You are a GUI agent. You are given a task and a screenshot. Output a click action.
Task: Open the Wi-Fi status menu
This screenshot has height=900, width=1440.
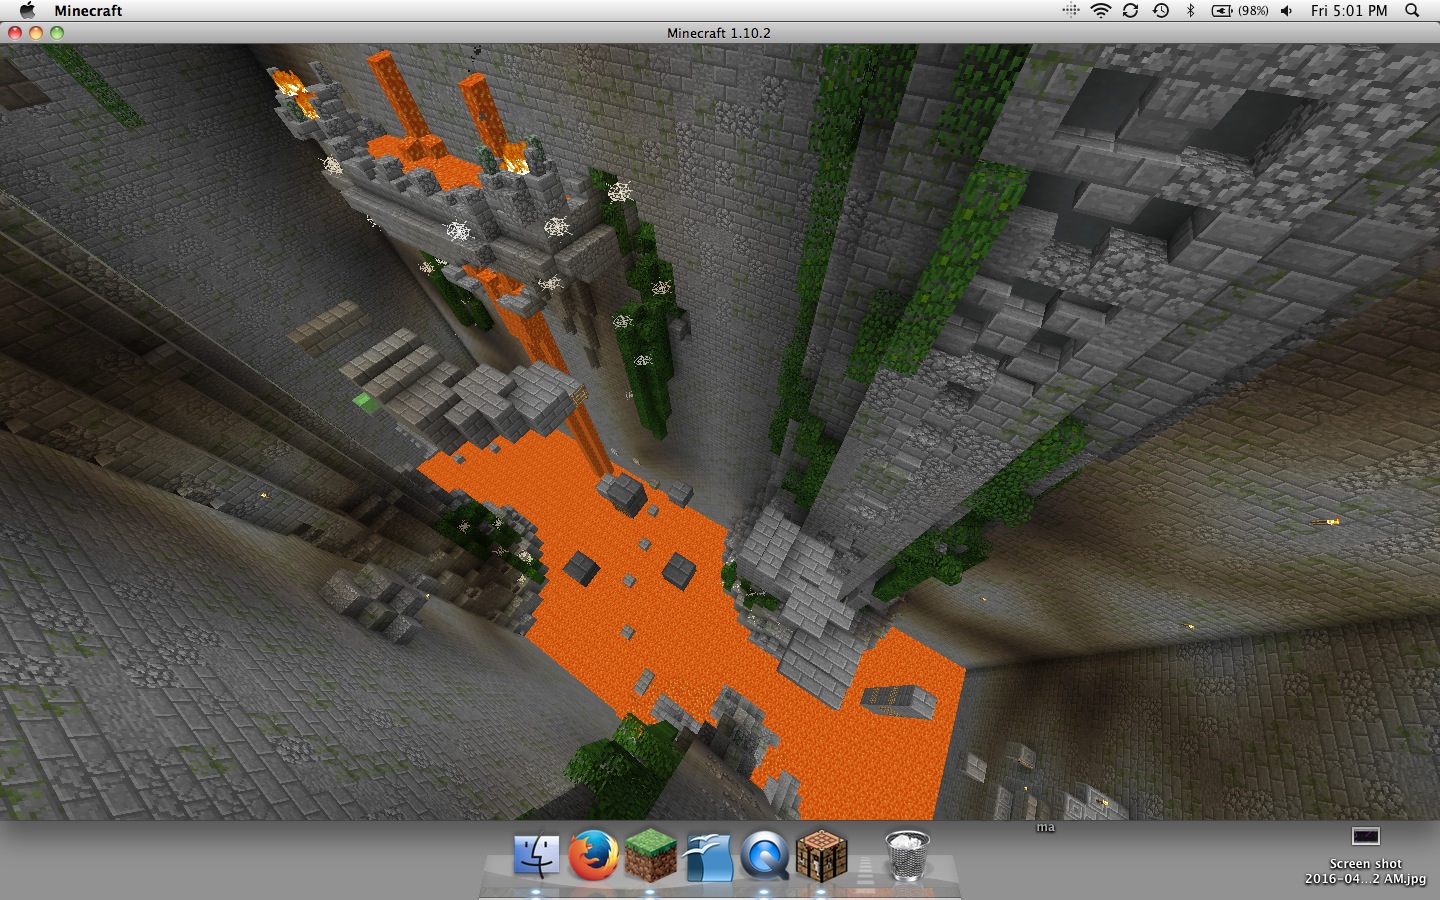1100,10
